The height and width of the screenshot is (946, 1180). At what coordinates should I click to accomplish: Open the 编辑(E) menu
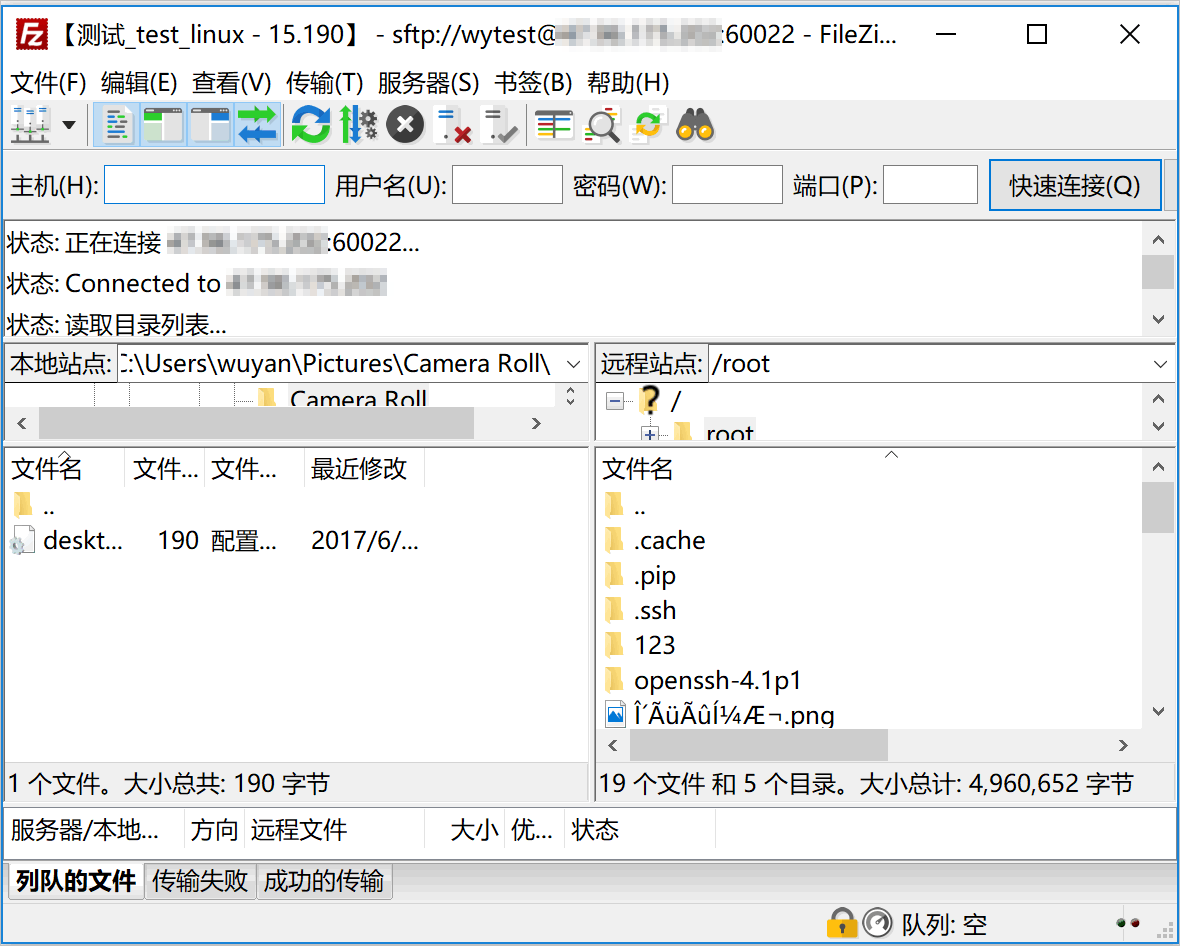click(x=139, y=83)
